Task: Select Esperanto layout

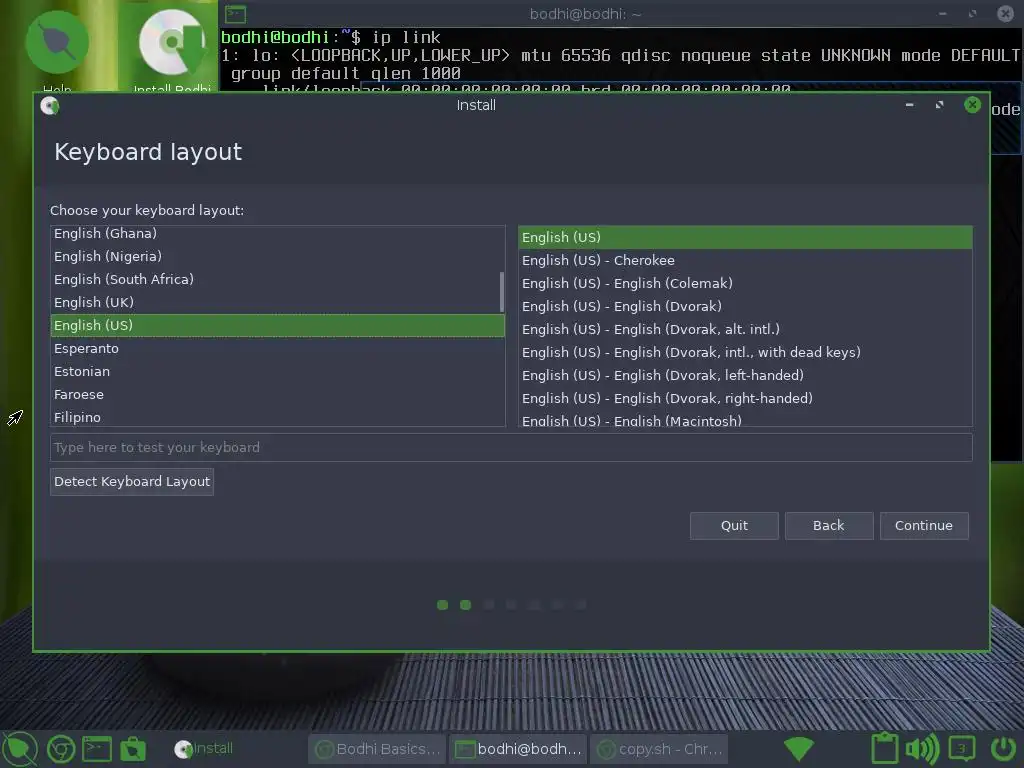Action: 278,349
